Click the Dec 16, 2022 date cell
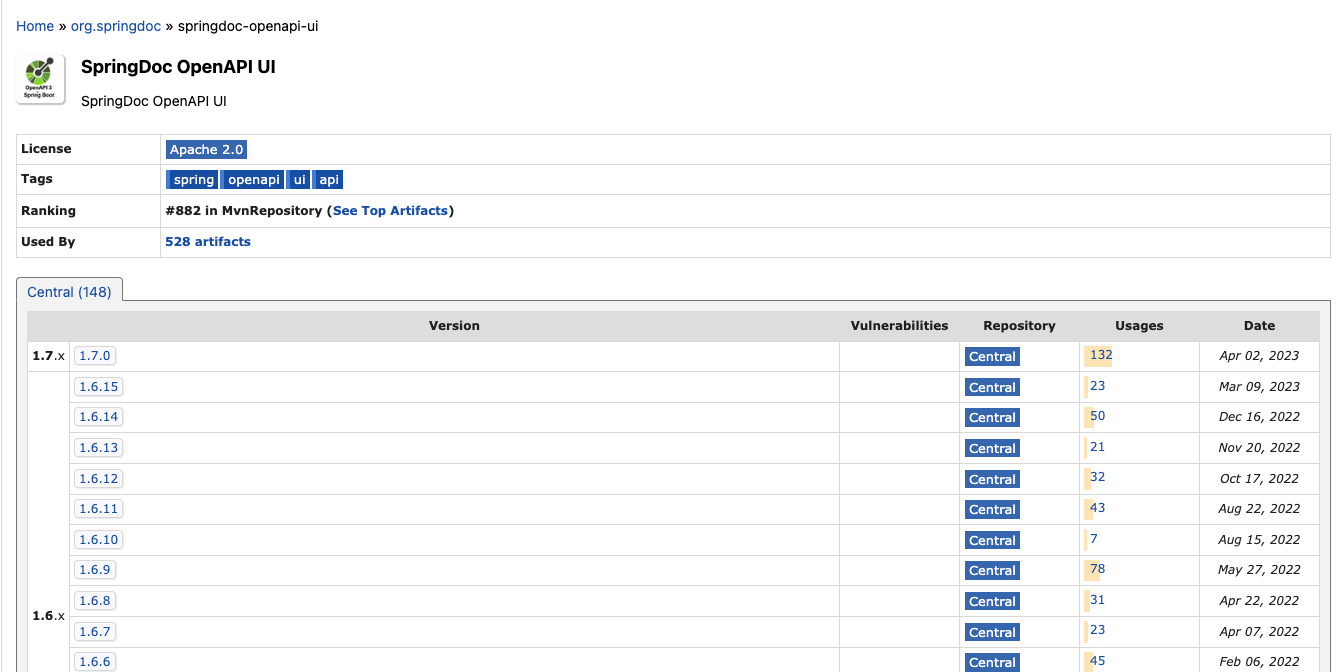Screen dimensions: 1339x672 (1259, 417)
